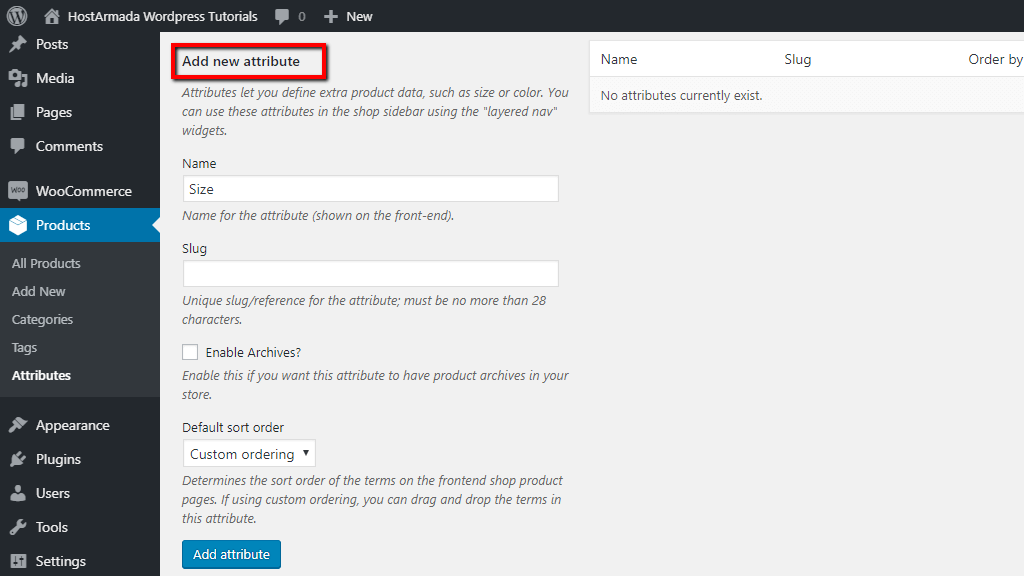Screen dimensions: 1024x576
Task: Click the New button in admin bar
Action: (347, 15)
